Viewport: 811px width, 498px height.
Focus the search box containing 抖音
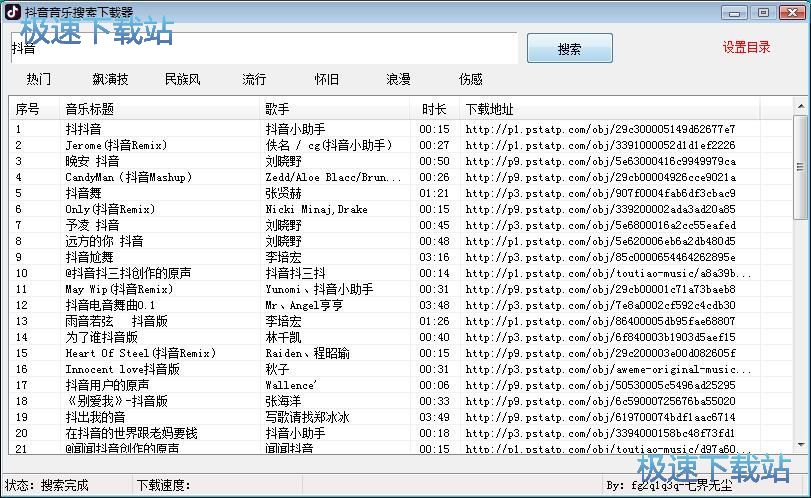[x=264, y=48]
